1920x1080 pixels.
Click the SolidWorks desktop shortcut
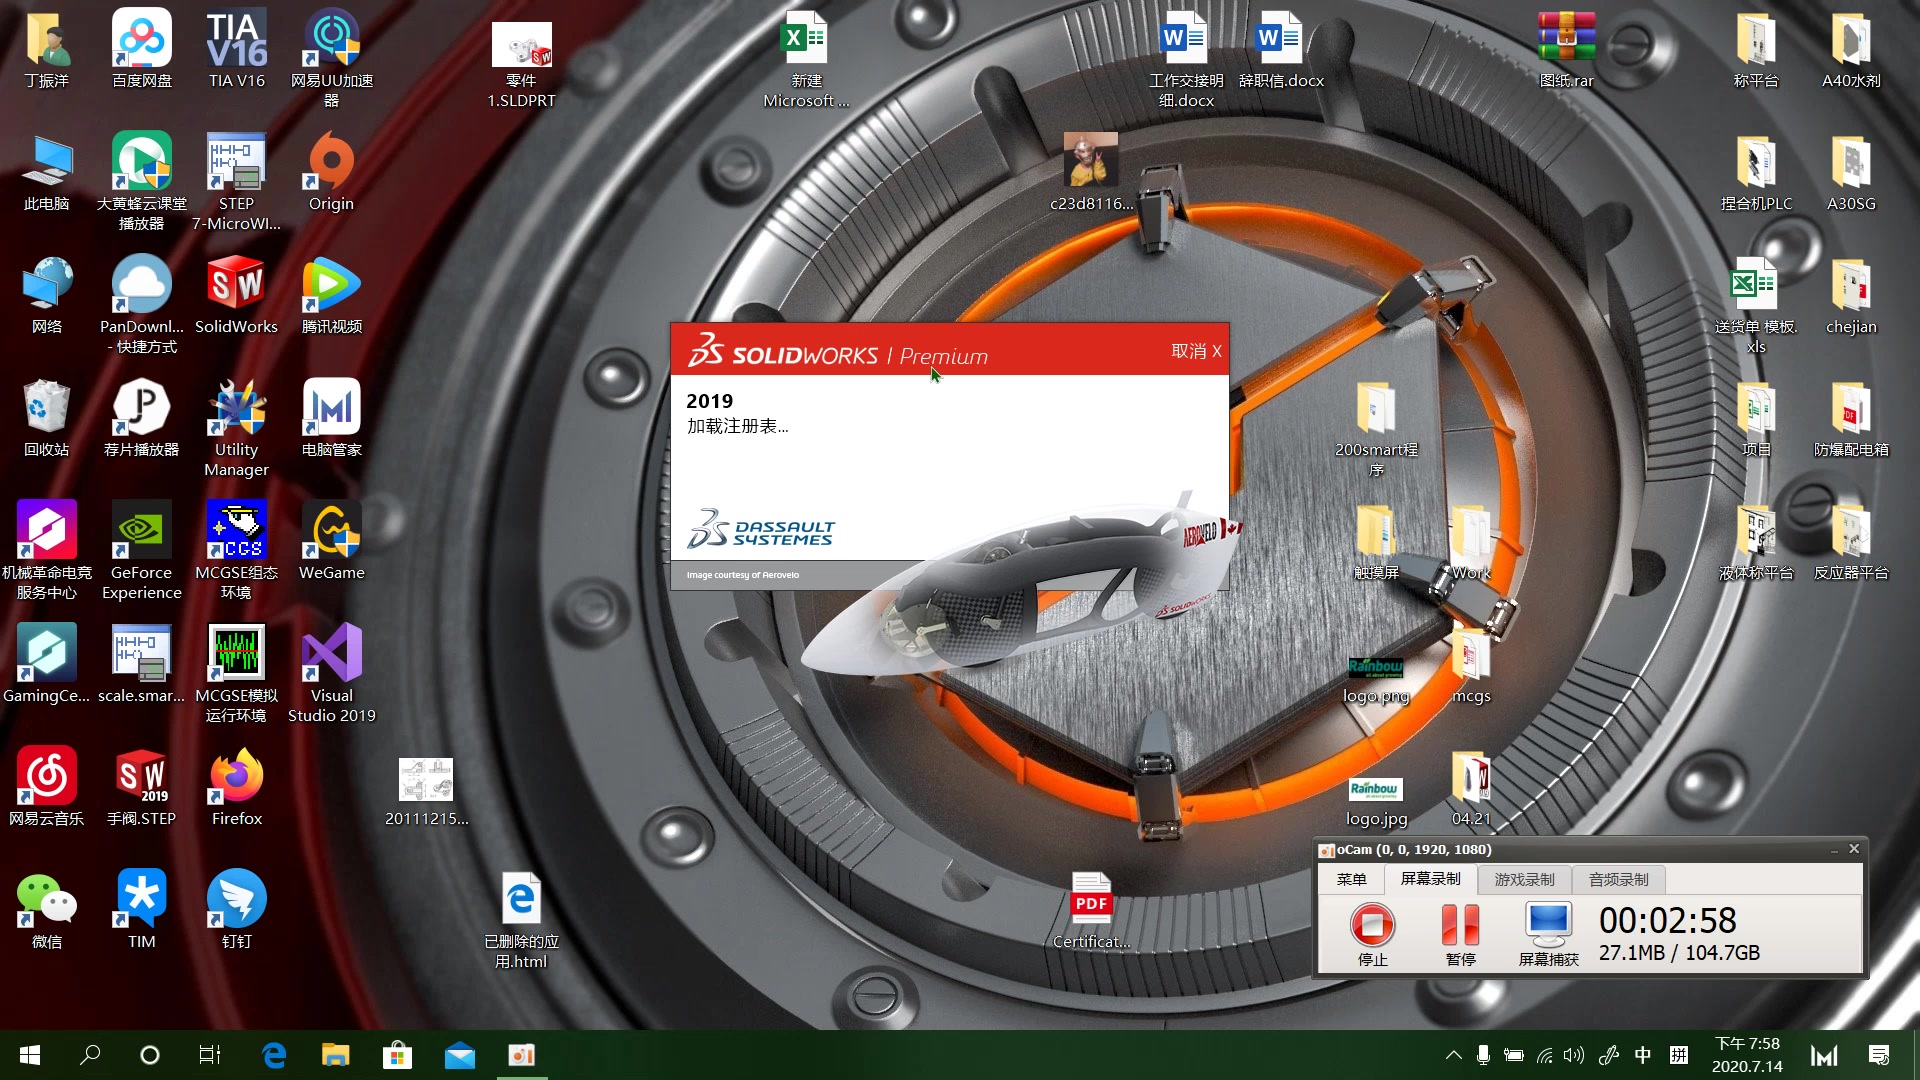236,290
